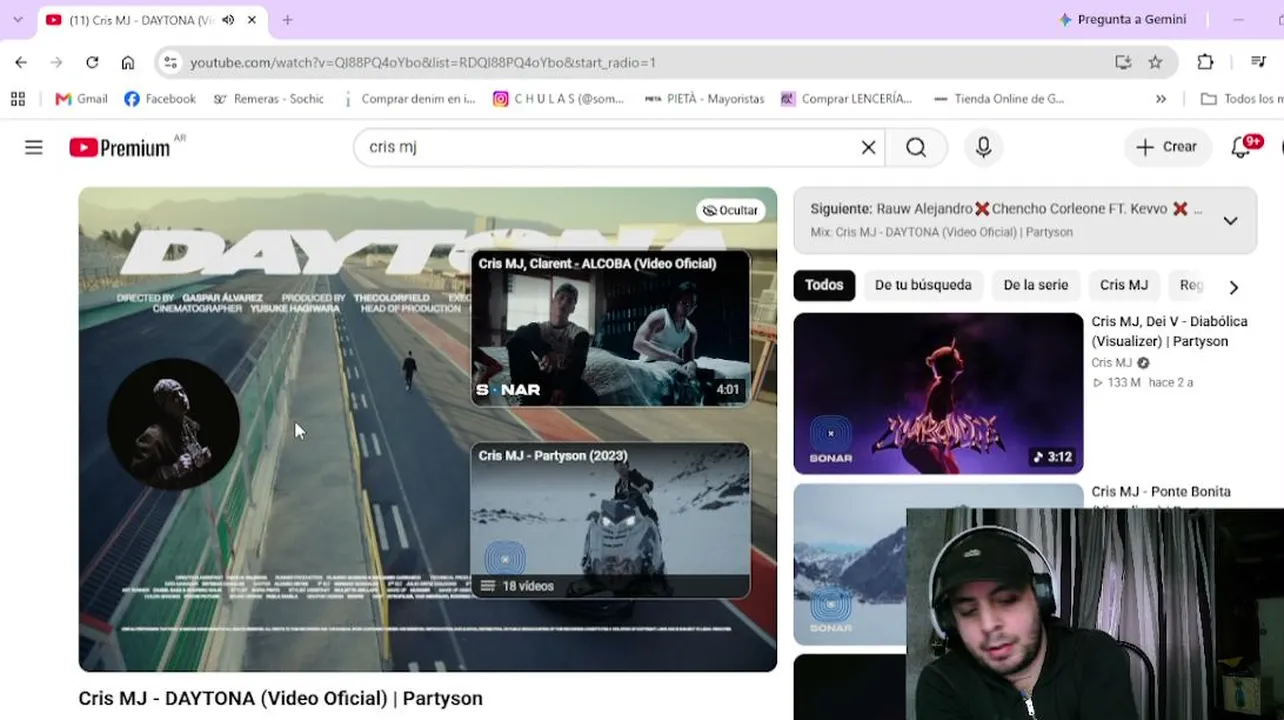Select the Cris MJ filter chip
Viewport: 1284px width, 720px height.
click(1124, 285)
